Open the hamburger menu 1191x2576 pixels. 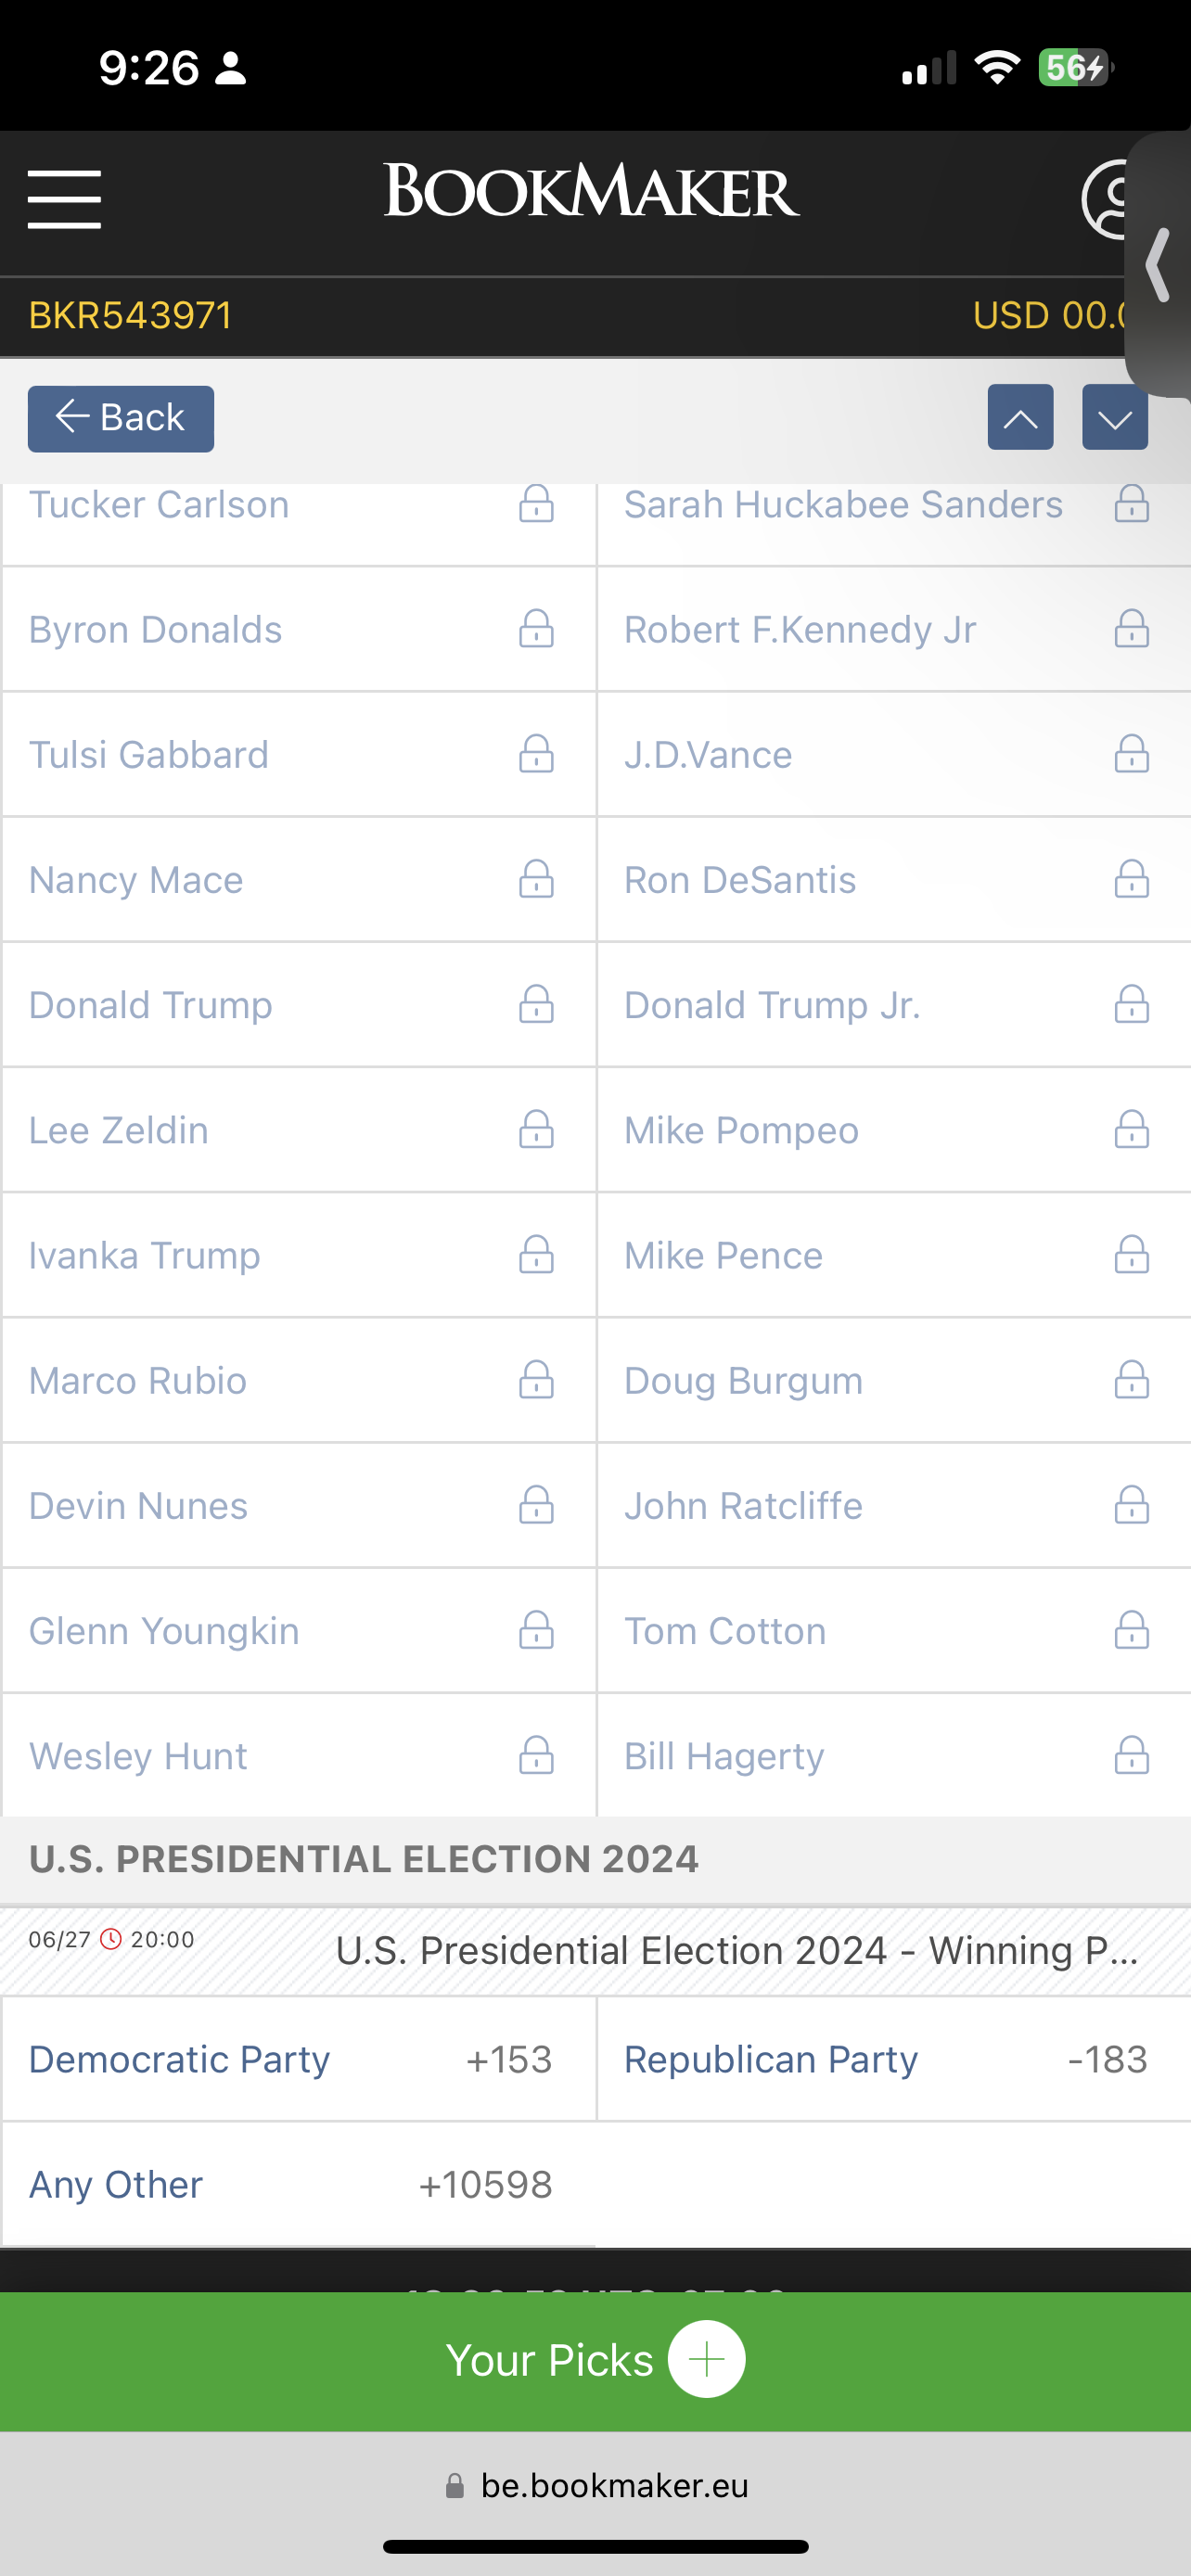64,199
